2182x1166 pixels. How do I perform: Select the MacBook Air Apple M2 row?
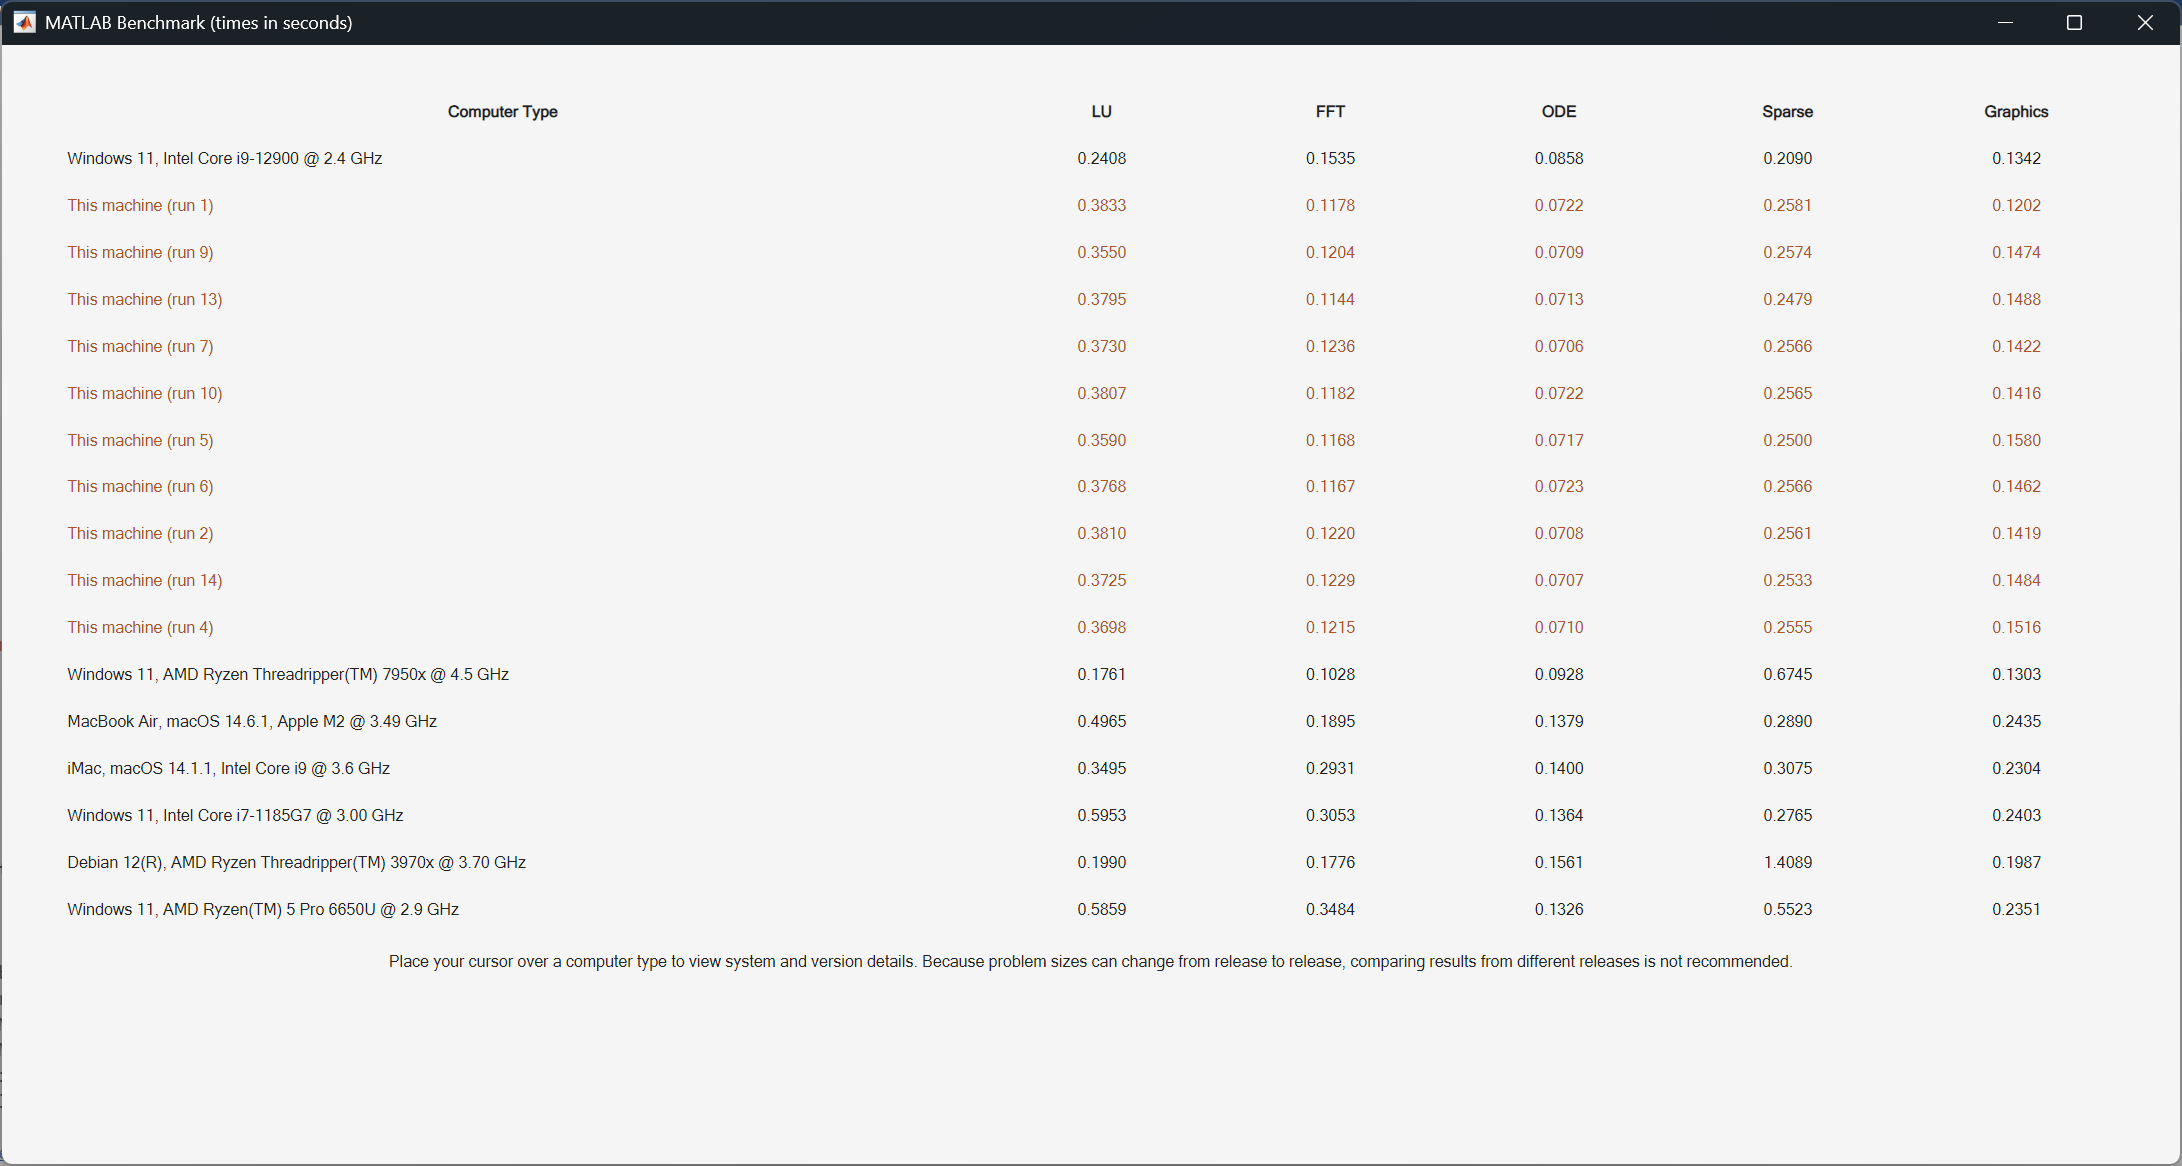click(252, 721)
